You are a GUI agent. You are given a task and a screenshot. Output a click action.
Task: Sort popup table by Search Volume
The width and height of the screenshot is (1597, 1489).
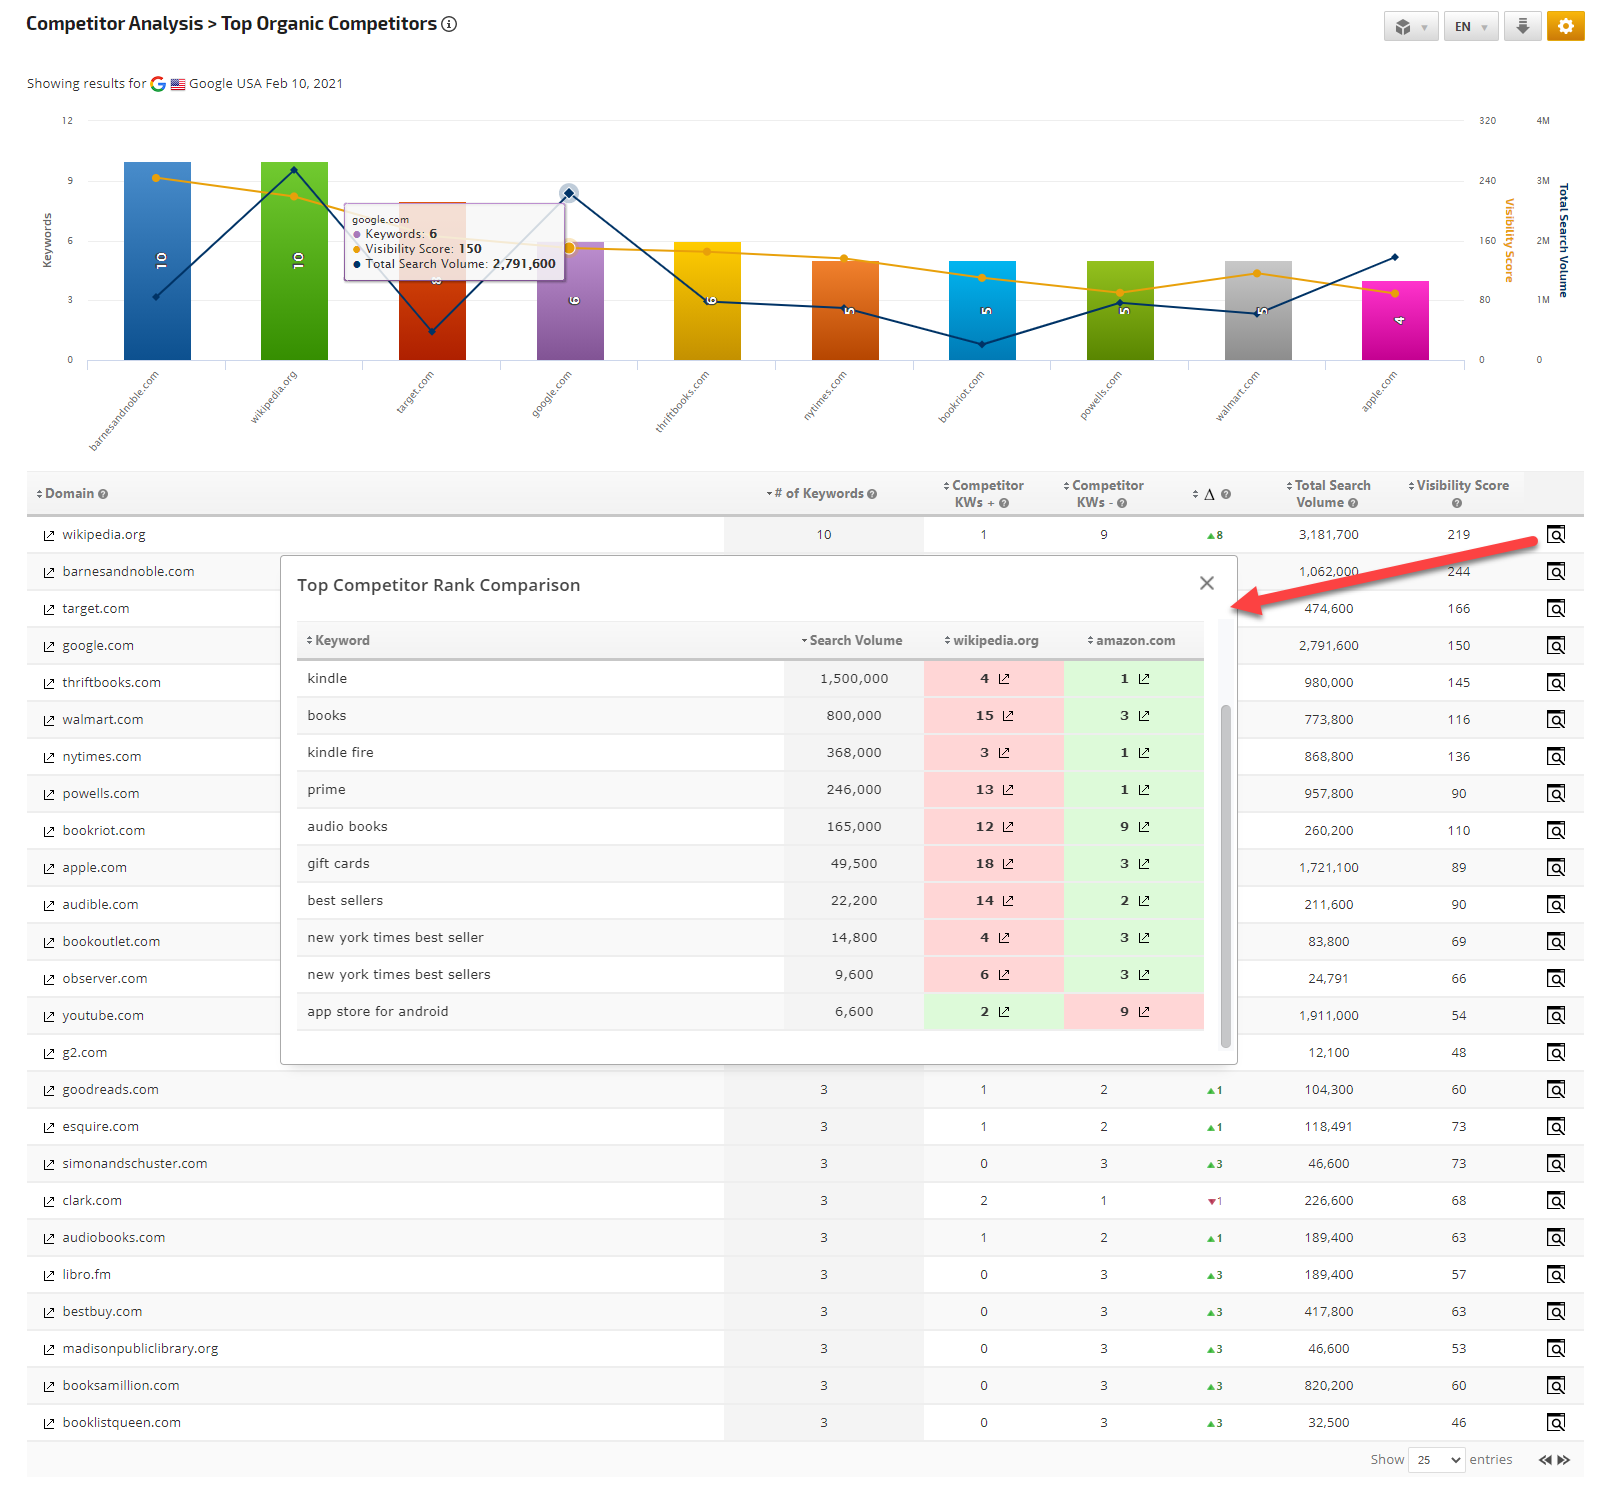coord(854,641)
